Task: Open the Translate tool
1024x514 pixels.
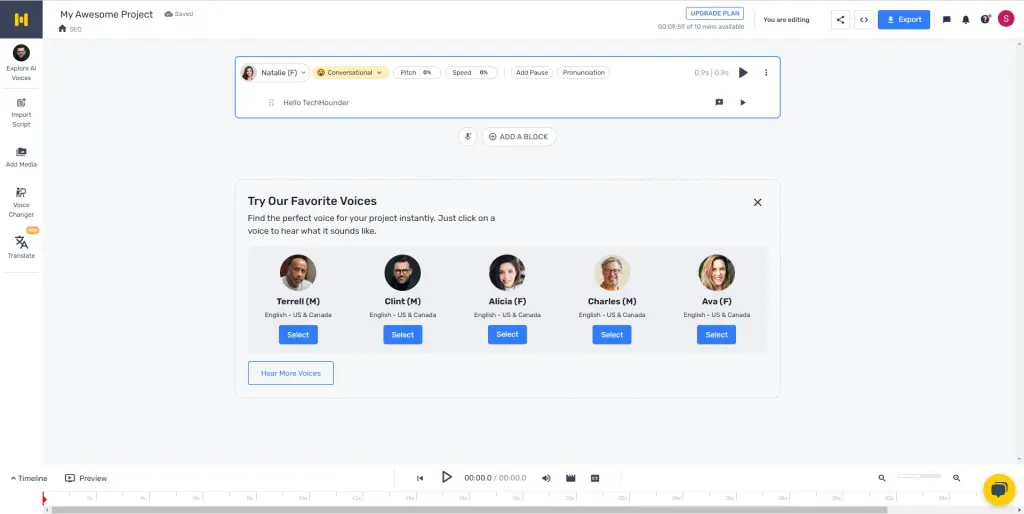Action: 21,246
